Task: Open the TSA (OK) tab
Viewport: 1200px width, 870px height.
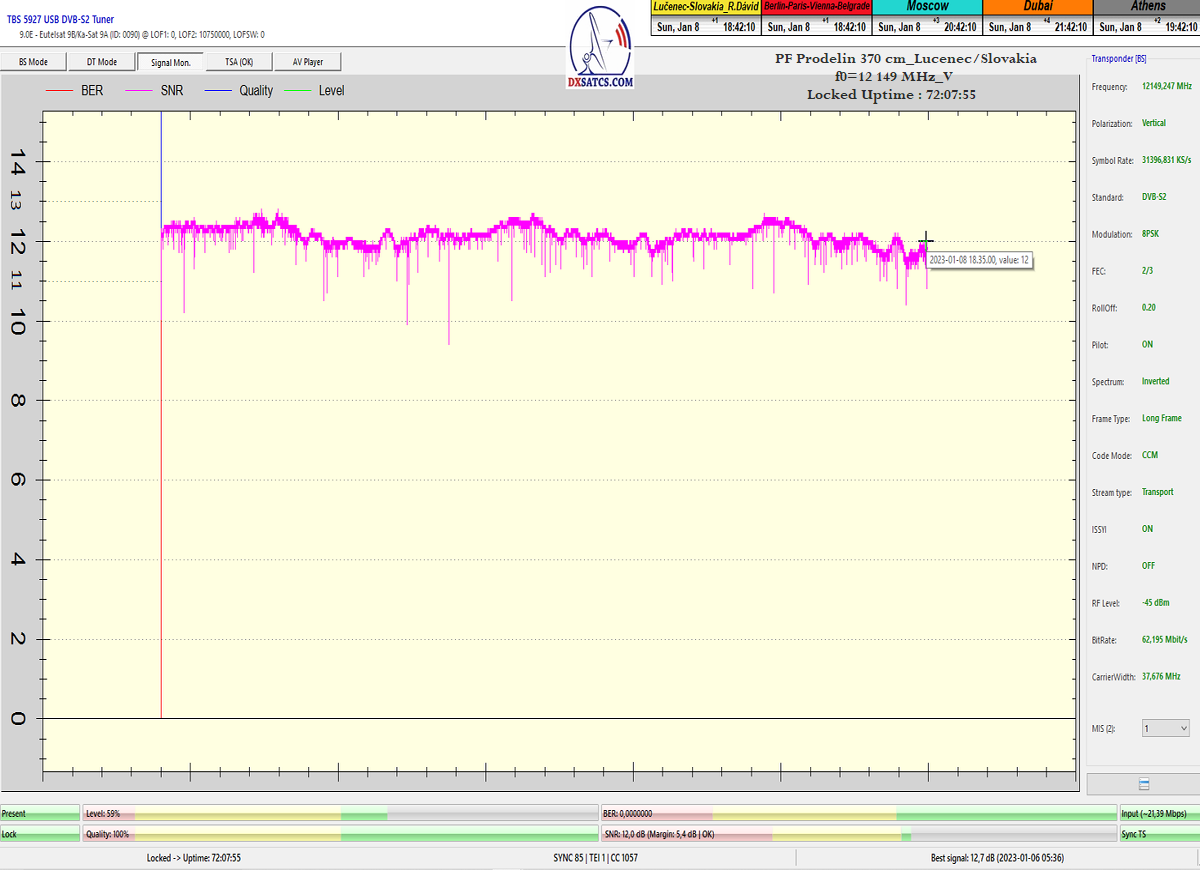Action: 238,62
